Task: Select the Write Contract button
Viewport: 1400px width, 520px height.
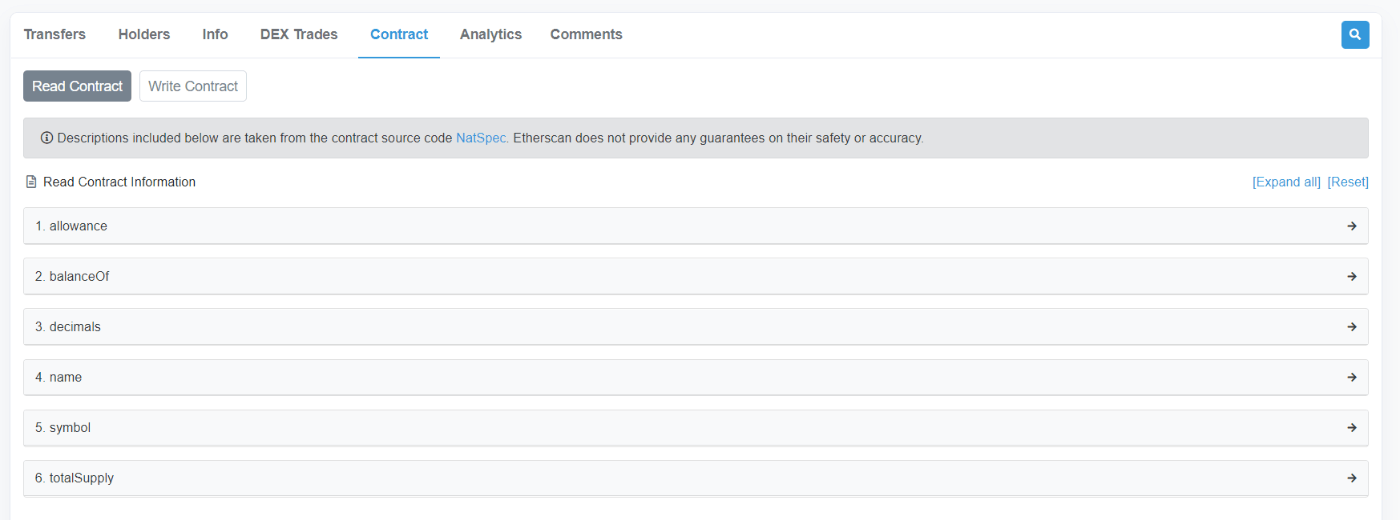Action: [x=193, y=86]
